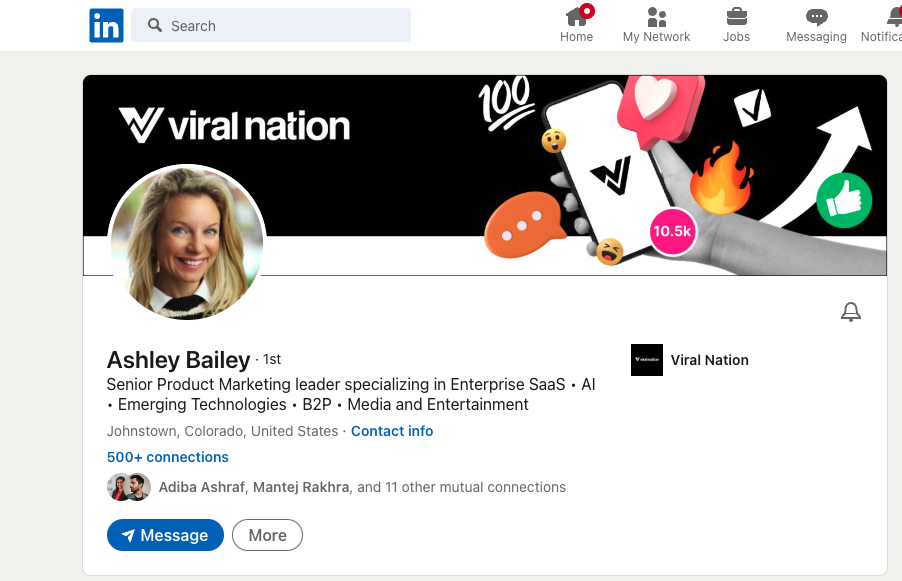
Task: Open the Notifications tab
Action: (x=881, y=24)
